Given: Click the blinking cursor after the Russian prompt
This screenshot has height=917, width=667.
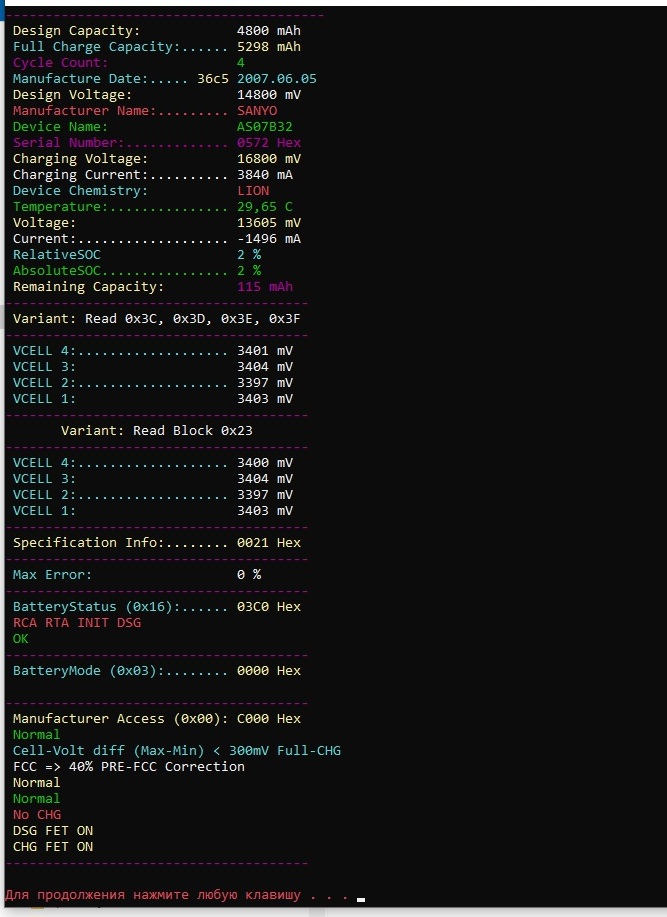Looking at the screenshot, I should pyautogui.click(x=360, y=898).
